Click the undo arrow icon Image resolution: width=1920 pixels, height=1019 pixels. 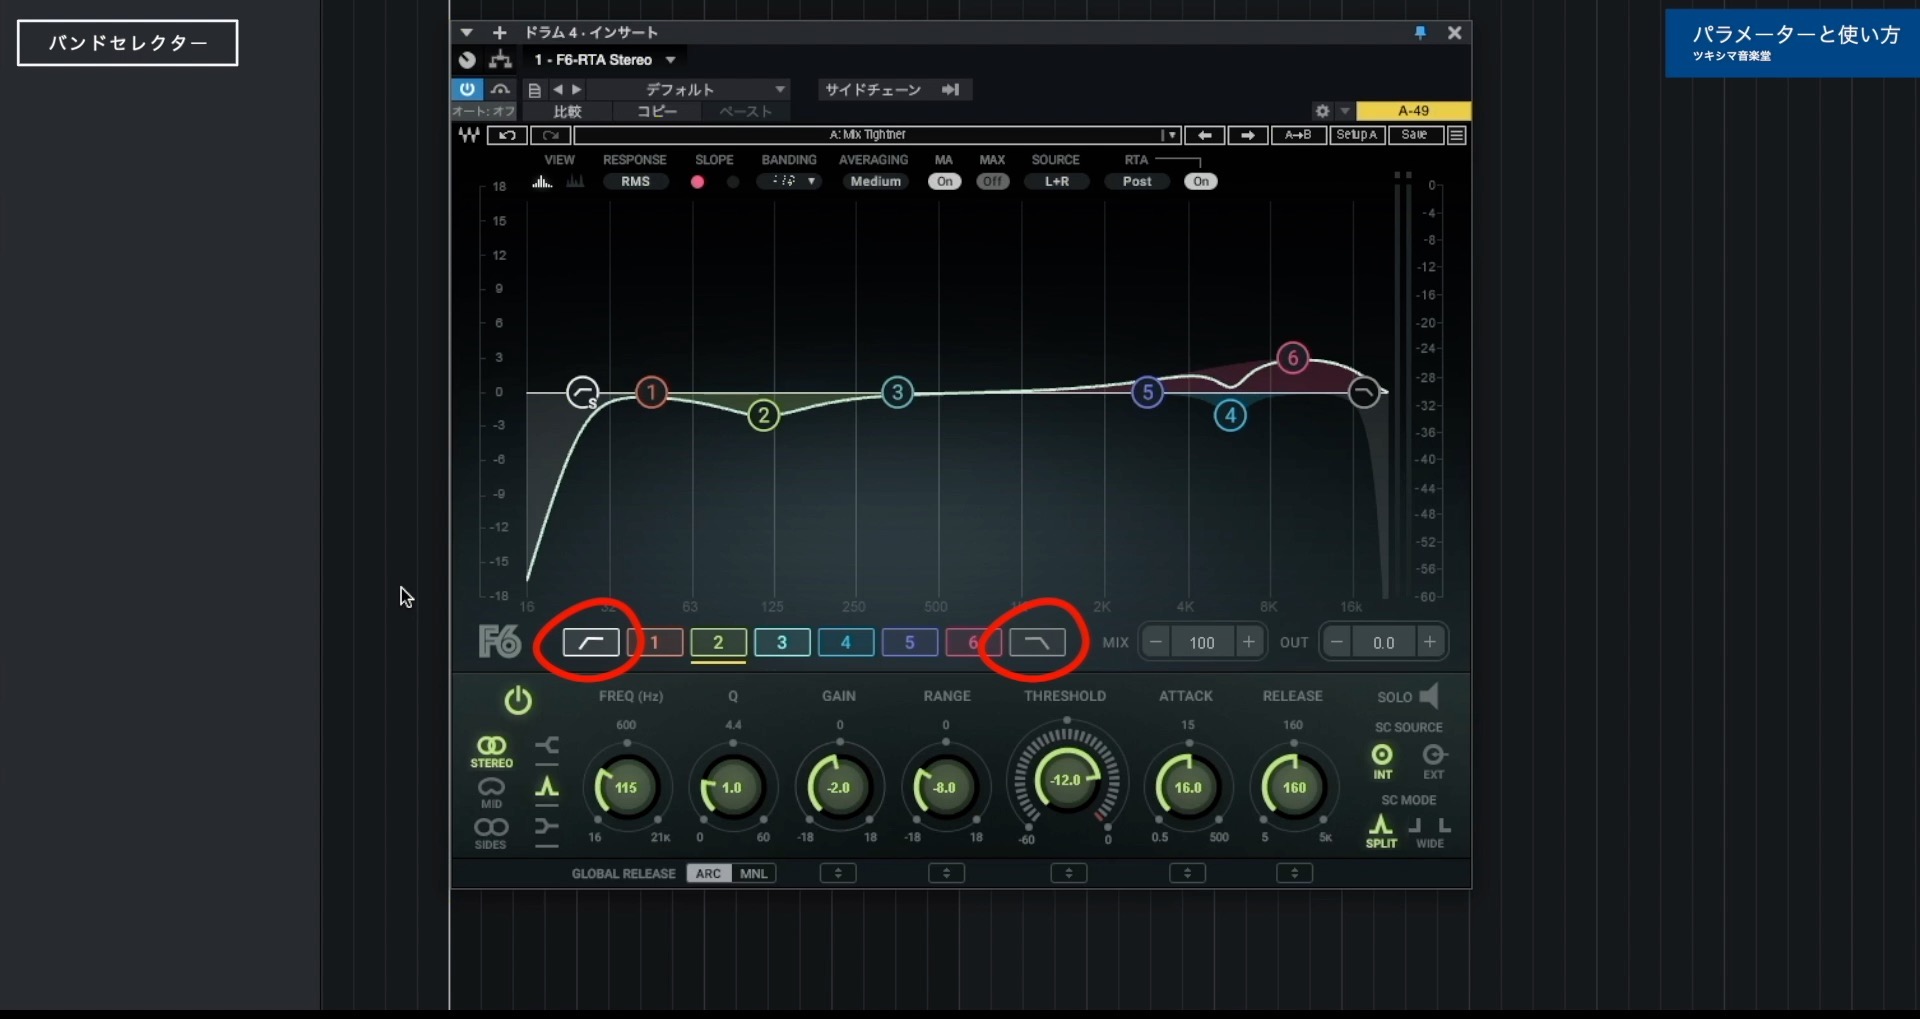508,135
